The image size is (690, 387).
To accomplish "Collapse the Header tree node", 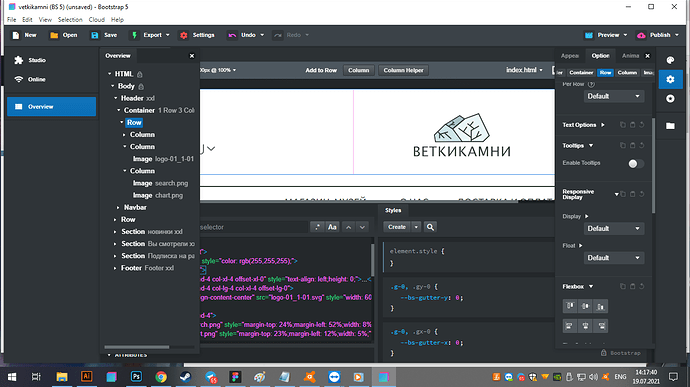I will [x=115, y=98].
